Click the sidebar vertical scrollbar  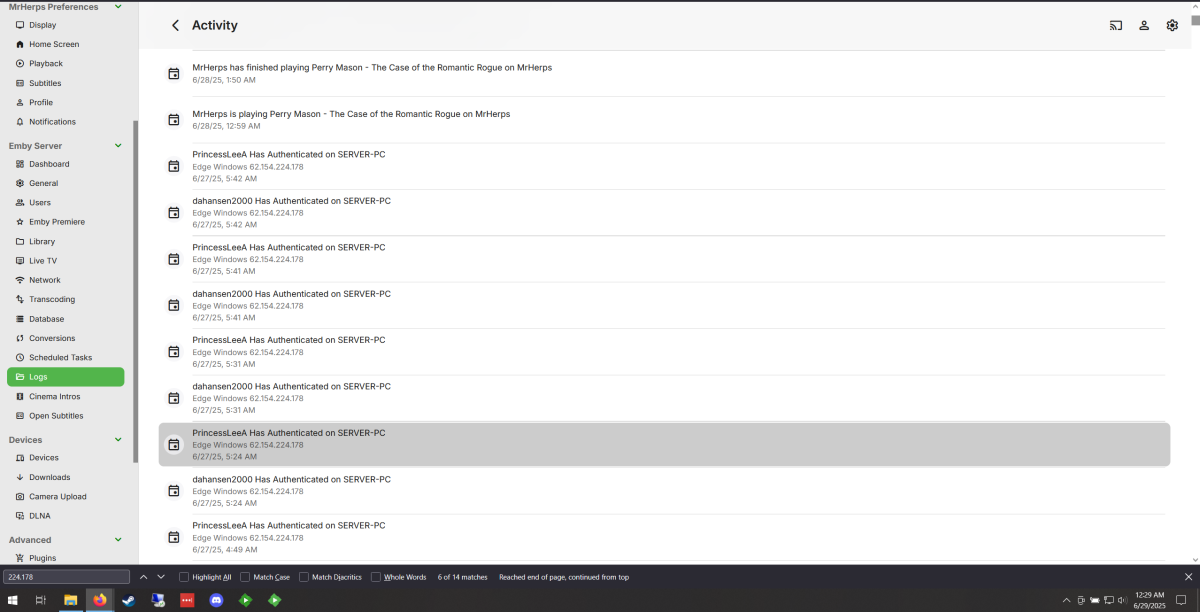pos(135,291)
